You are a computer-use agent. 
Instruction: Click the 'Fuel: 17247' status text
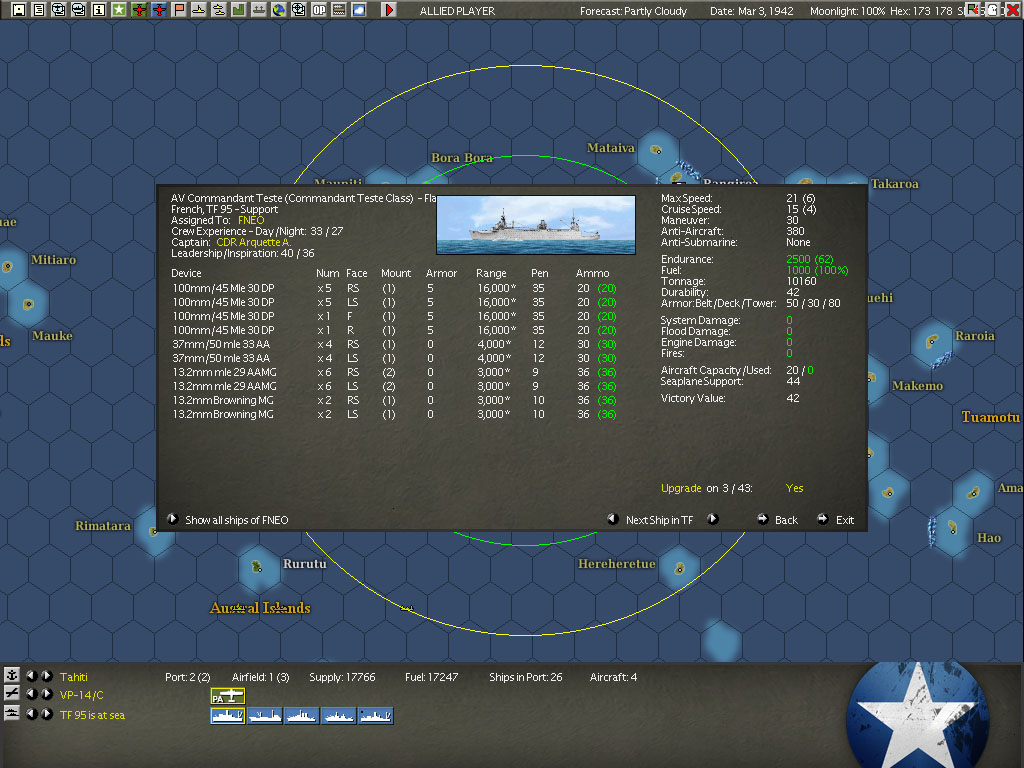click(431, 677)
